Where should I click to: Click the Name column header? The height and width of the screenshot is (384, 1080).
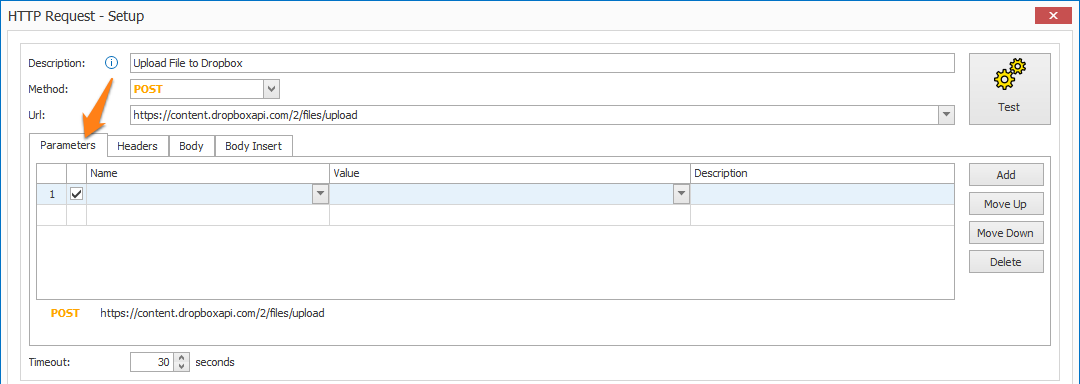[207, 173]
